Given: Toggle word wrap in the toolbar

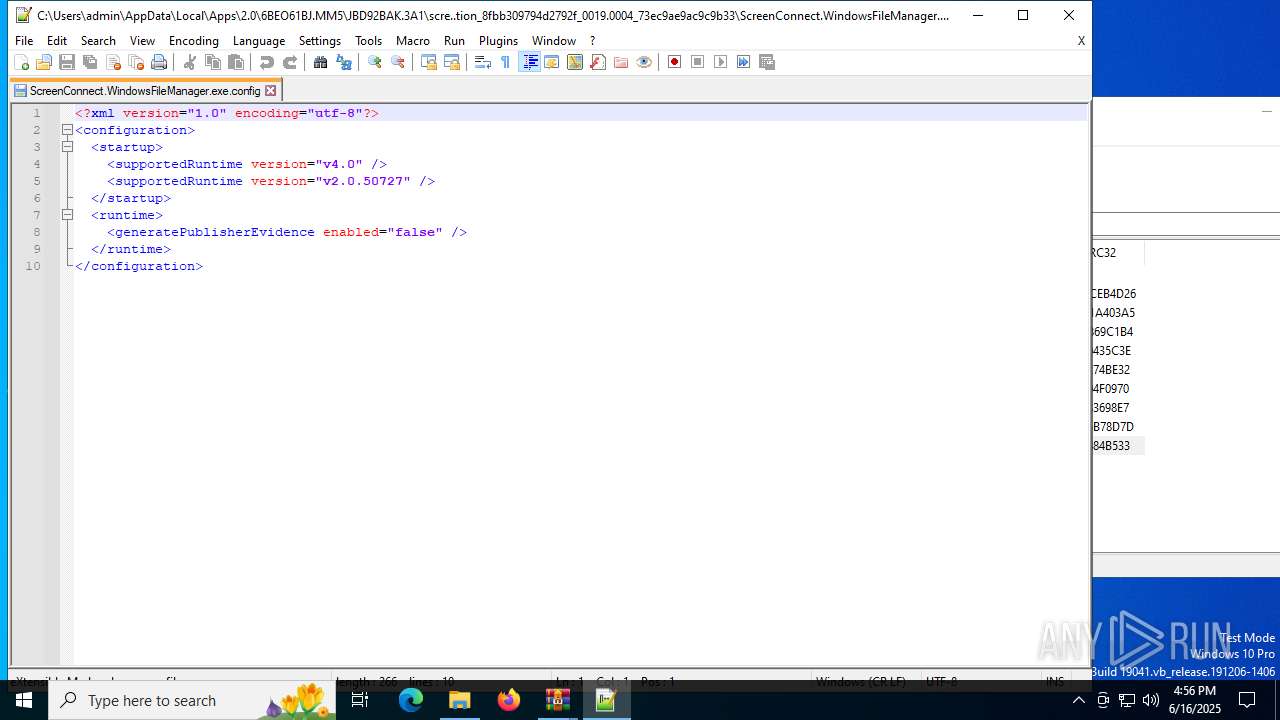Looking at the screenshot, I should 483,62.
